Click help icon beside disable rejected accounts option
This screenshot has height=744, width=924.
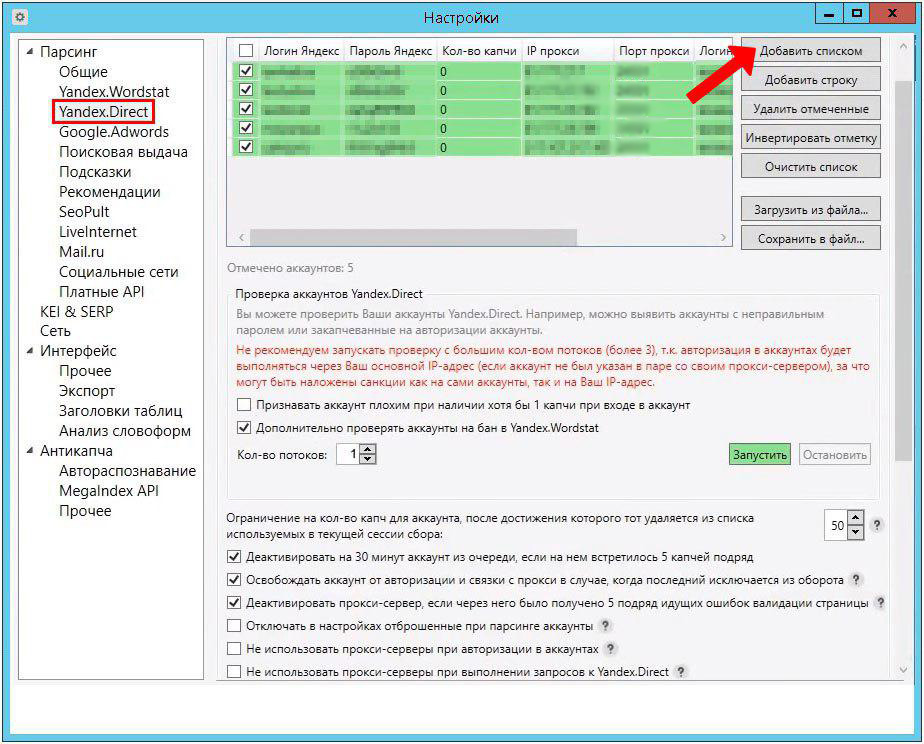pos(606,626)
